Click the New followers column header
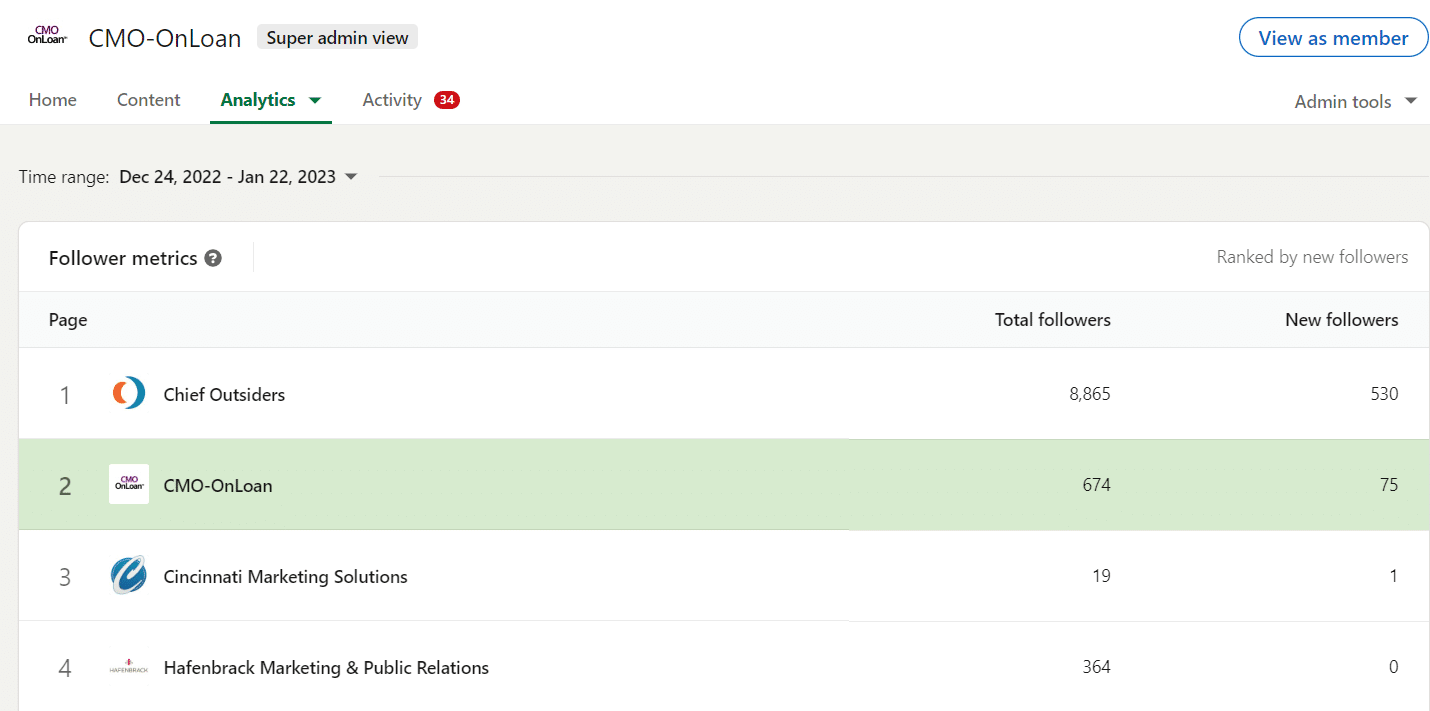The width and height of the screenshot is (1430, 711). click(x=1342, y=320)
